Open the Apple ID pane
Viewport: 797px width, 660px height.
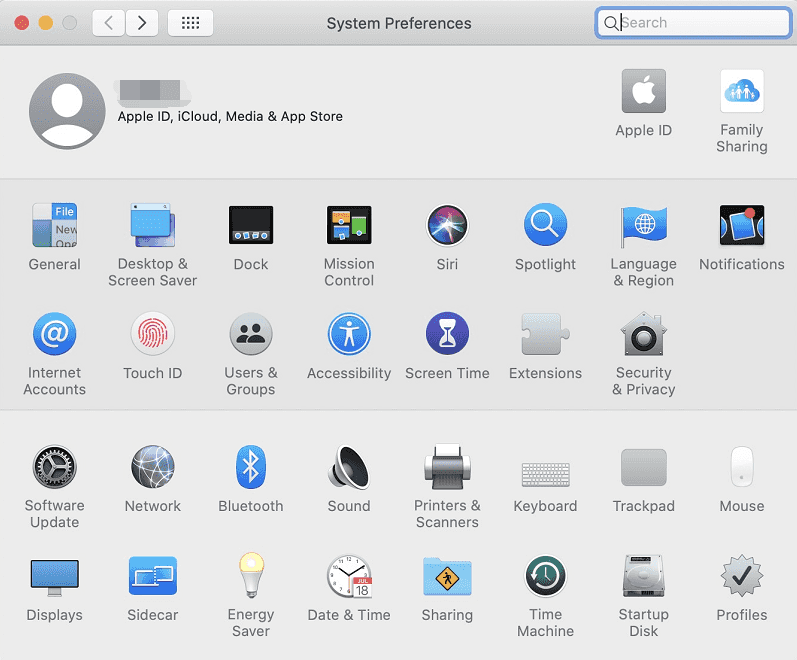coord(643,93)
